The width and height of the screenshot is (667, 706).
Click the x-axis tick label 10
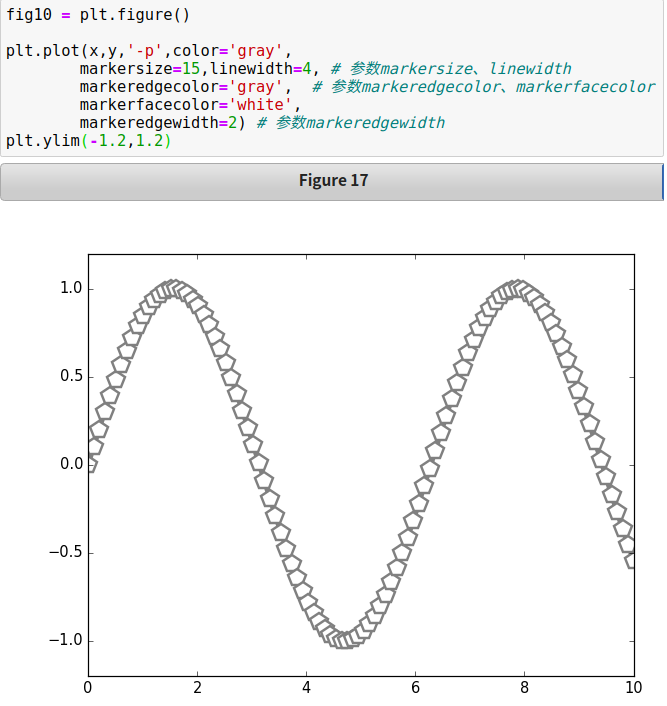[633, 688]
